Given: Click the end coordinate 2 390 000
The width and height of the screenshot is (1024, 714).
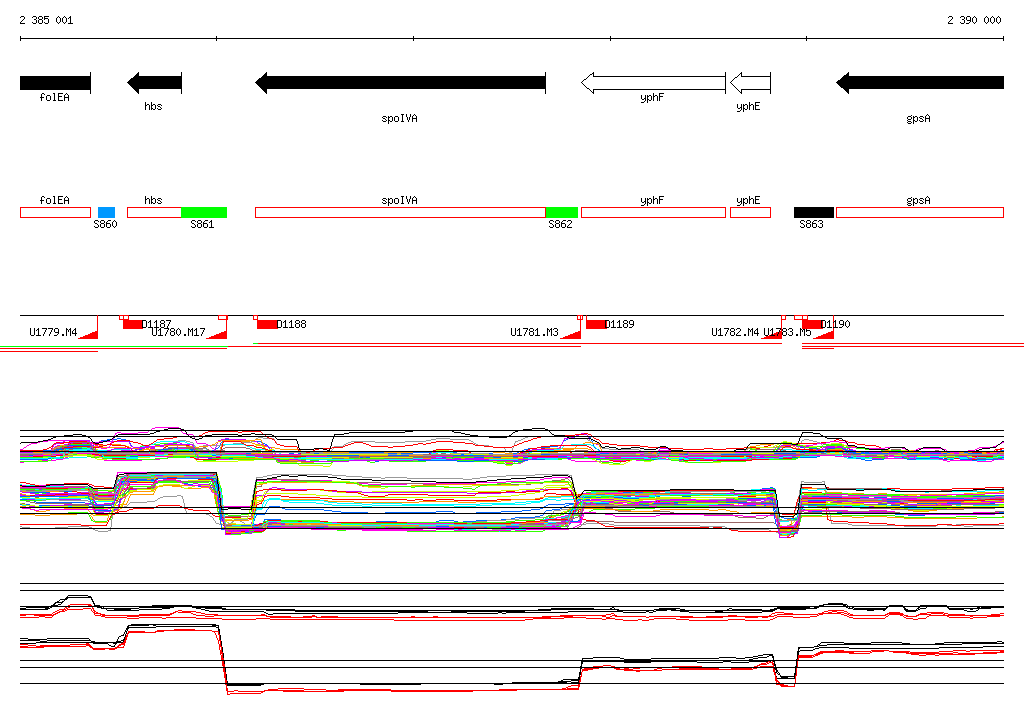Looking at the screenshot, I should coord(974,20).
